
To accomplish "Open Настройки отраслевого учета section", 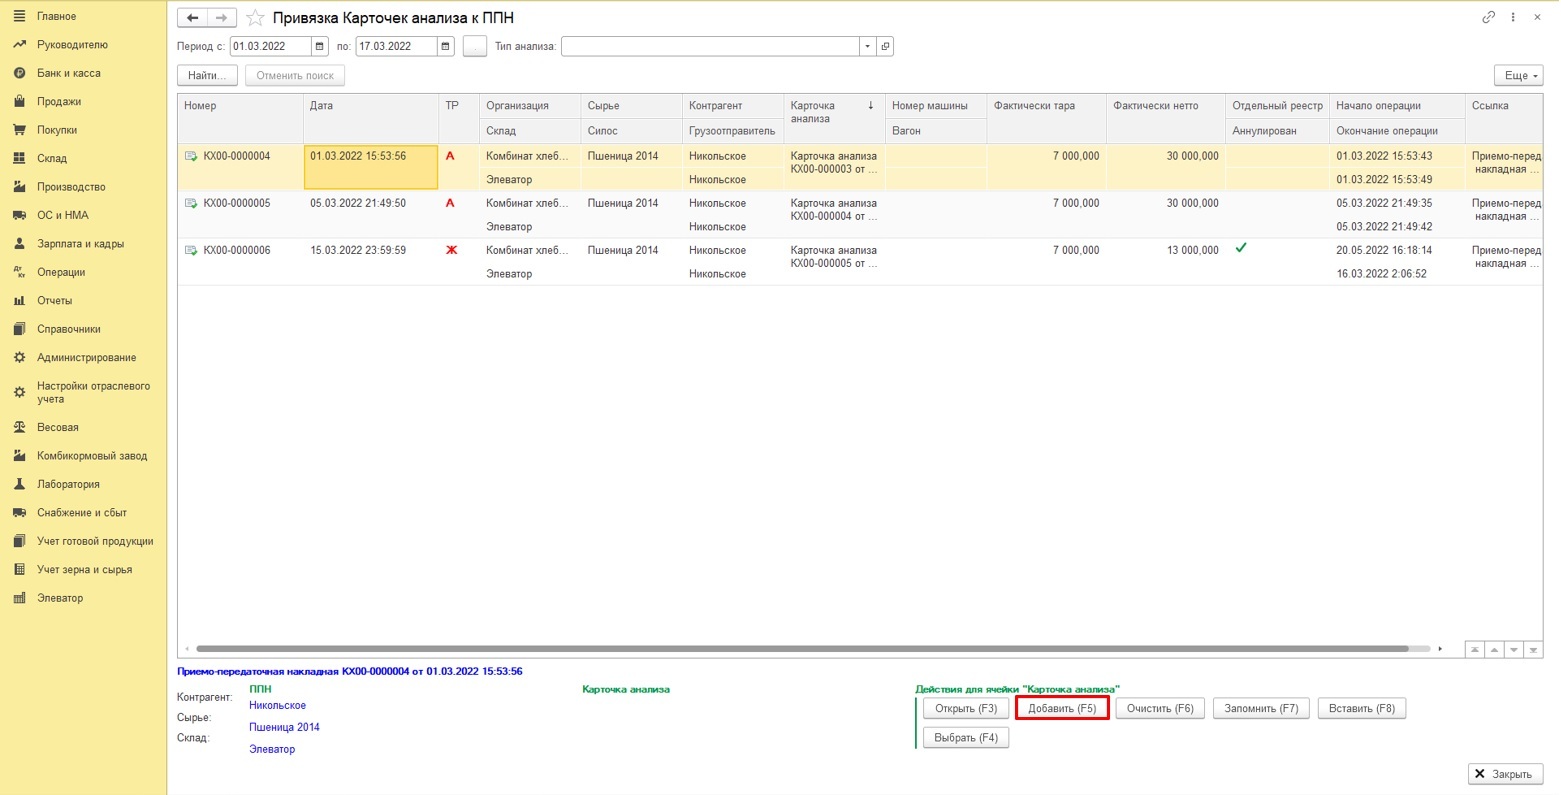I will [x=93, y=392].
